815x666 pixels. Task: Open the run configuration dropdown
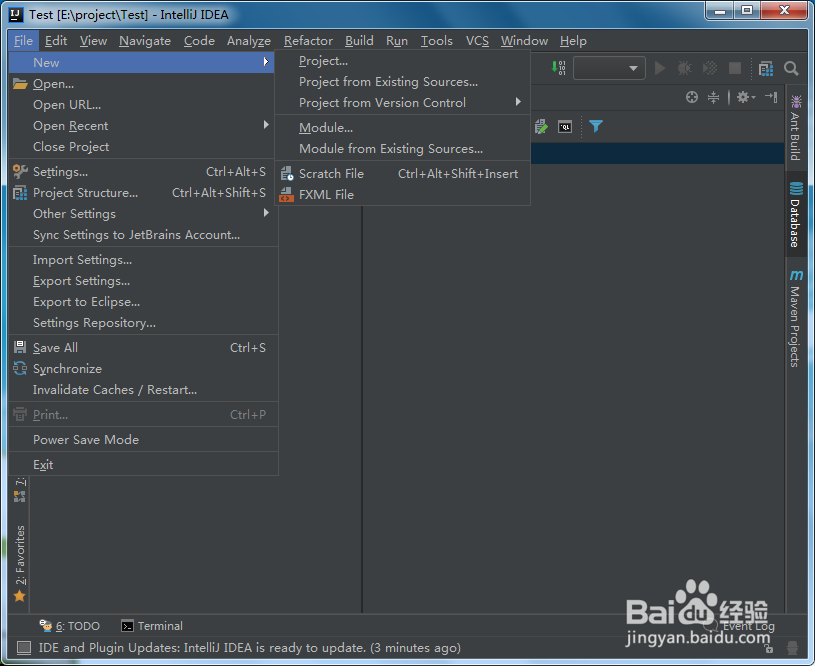point(609,68)
